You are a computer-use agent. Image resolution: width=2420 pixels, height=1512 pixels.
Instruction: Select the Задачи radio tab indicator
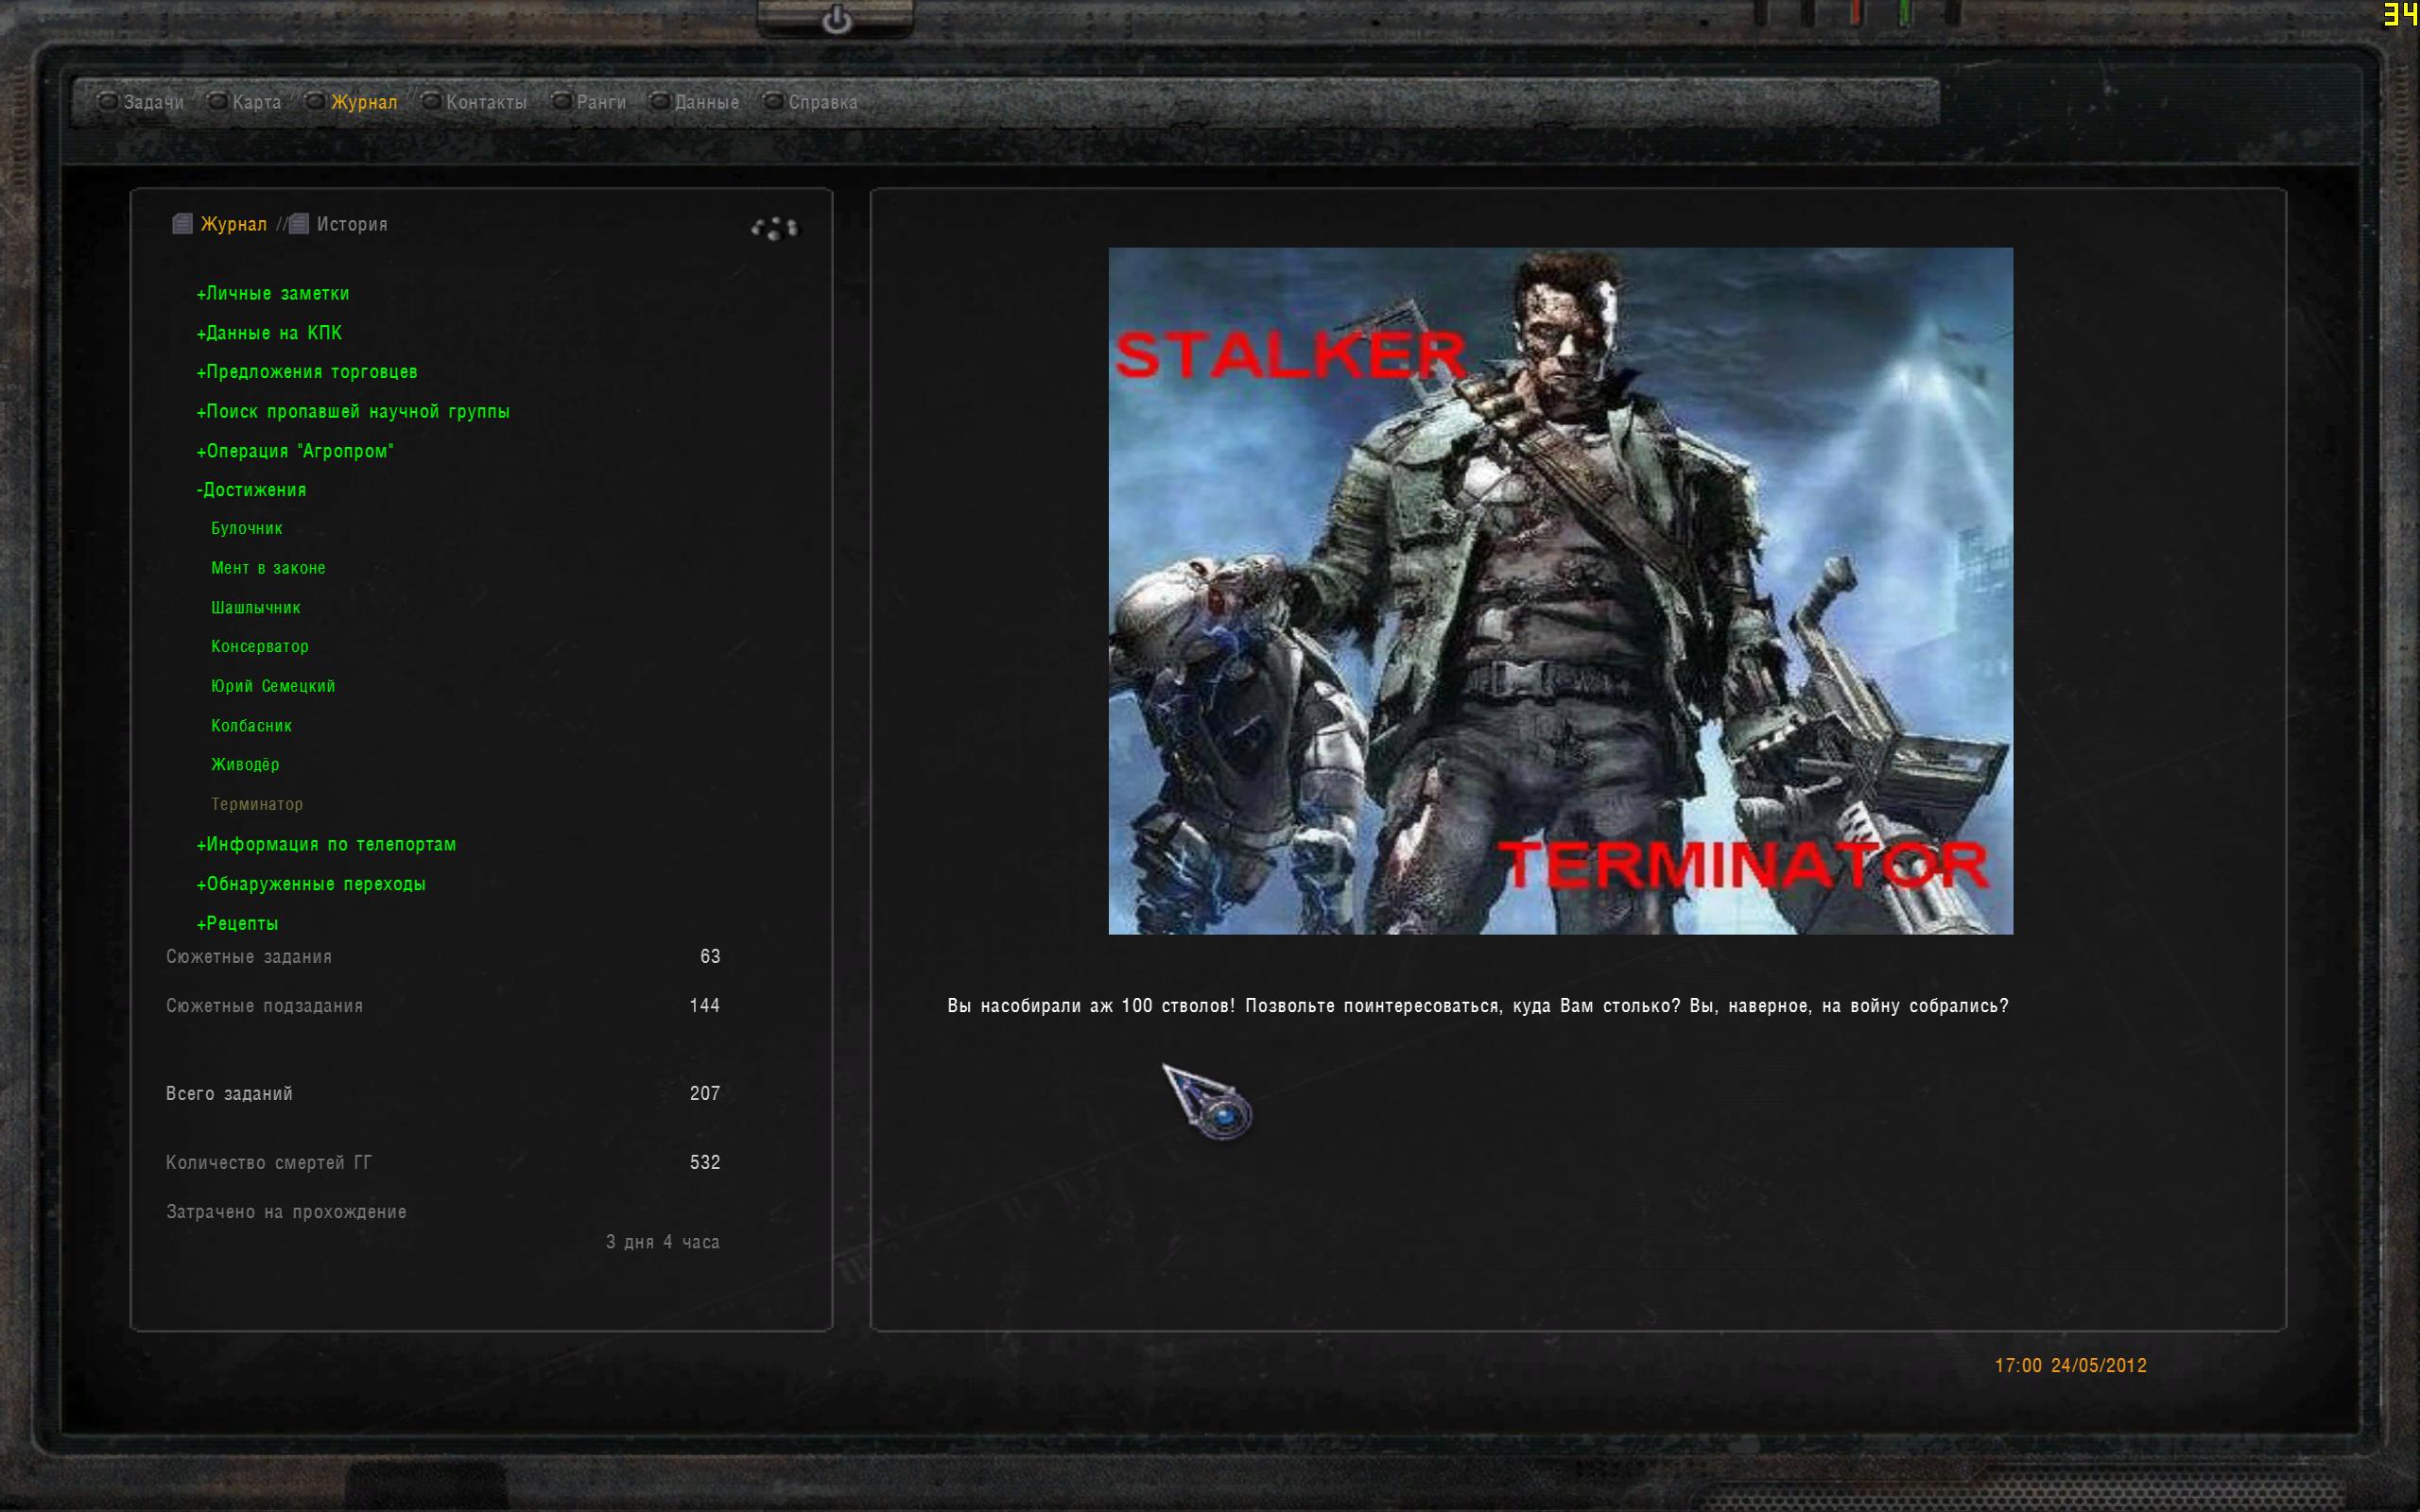(x=108, y=102)
